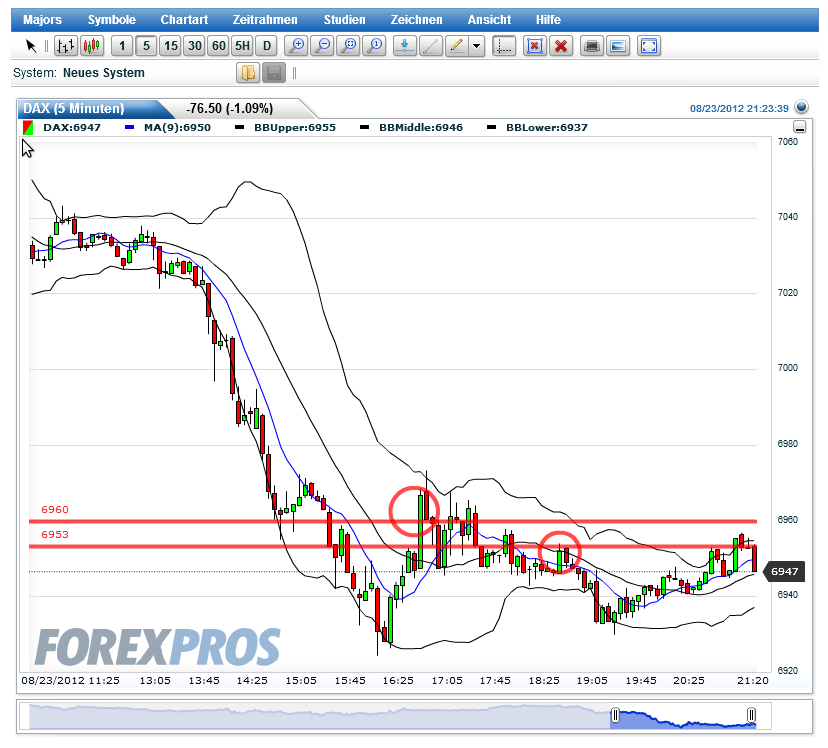Set timeframe to 30 minutes
This screenshot has width=828, height=748.
[x=195, y=46]
